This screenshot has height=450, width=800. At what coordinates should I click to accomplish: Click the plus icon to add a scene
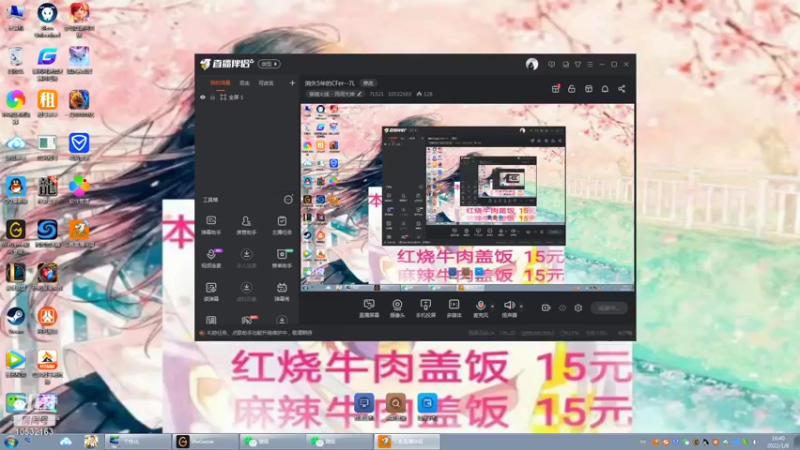(x=292, y=83)
